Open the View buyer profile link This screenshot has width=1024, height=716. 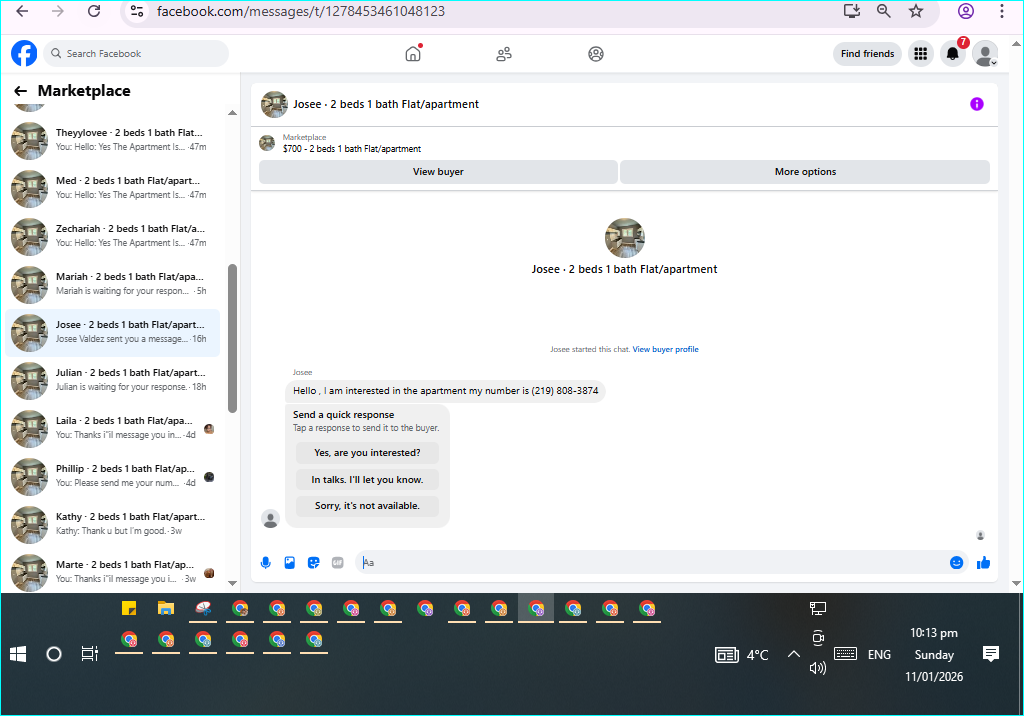[x=665, y=350]
